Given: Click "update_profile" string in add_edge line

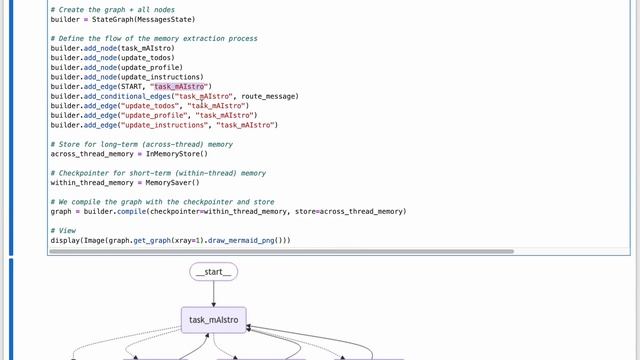Looking at the screenshot, I should pyautogui.click(x=154, y=116).
